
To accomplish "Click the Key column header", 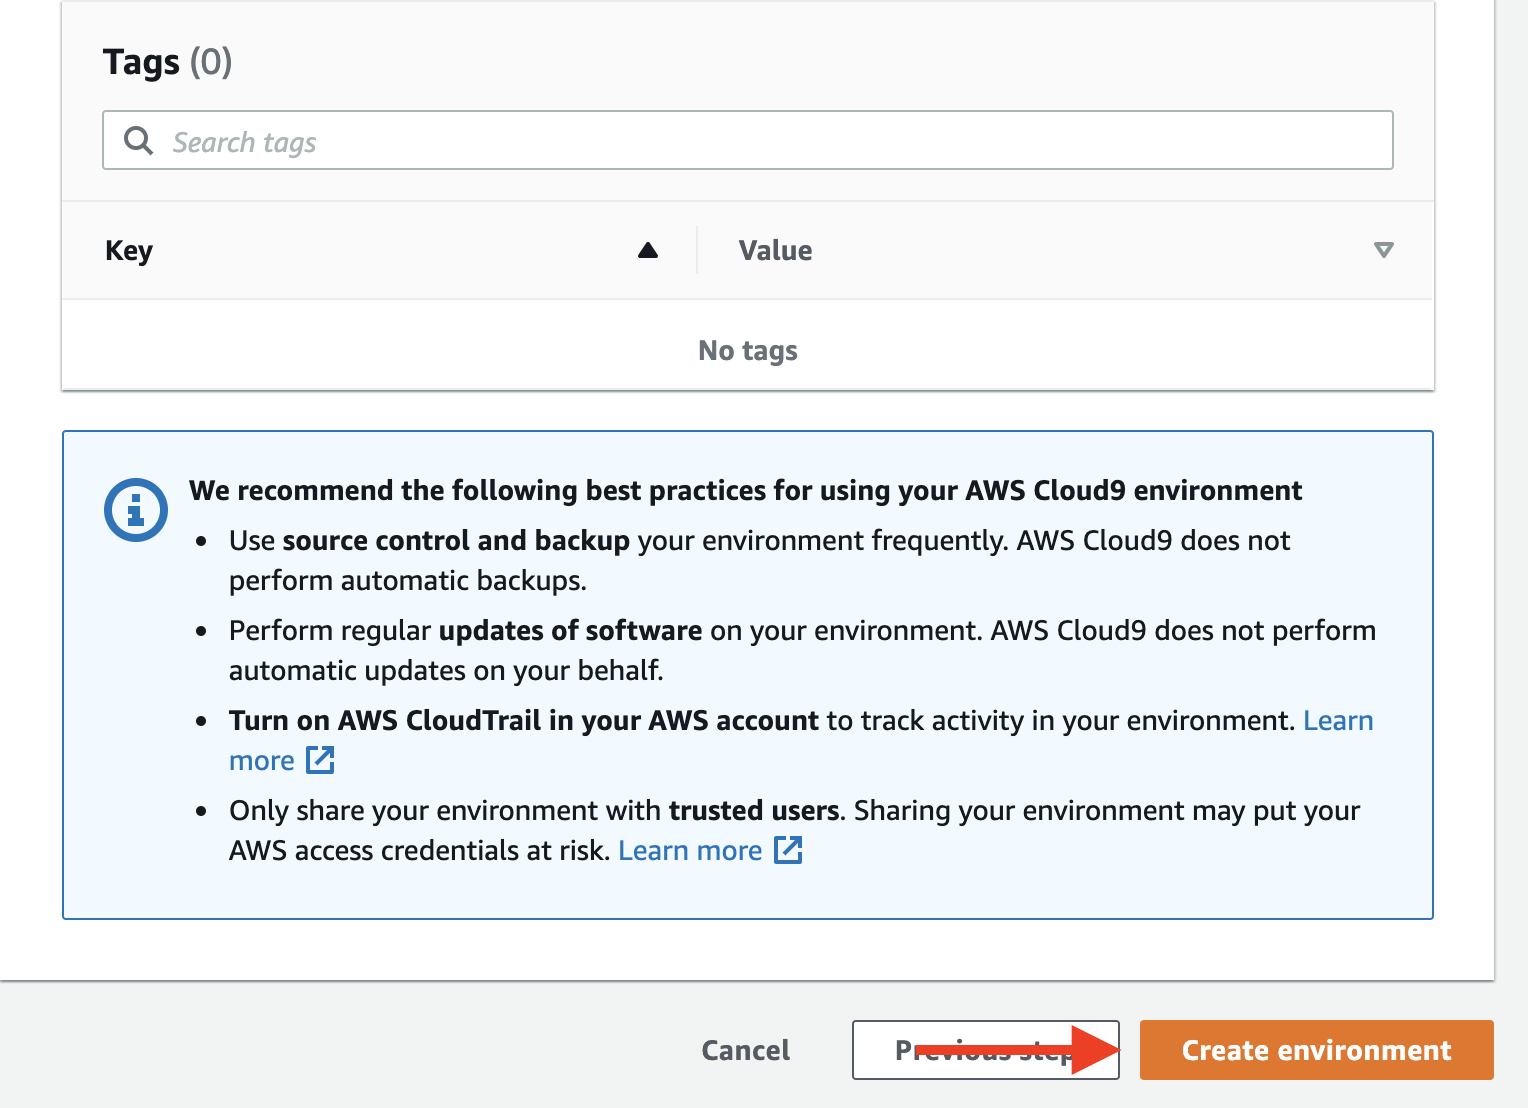I will pyautogui.click(x=129, y=250).
